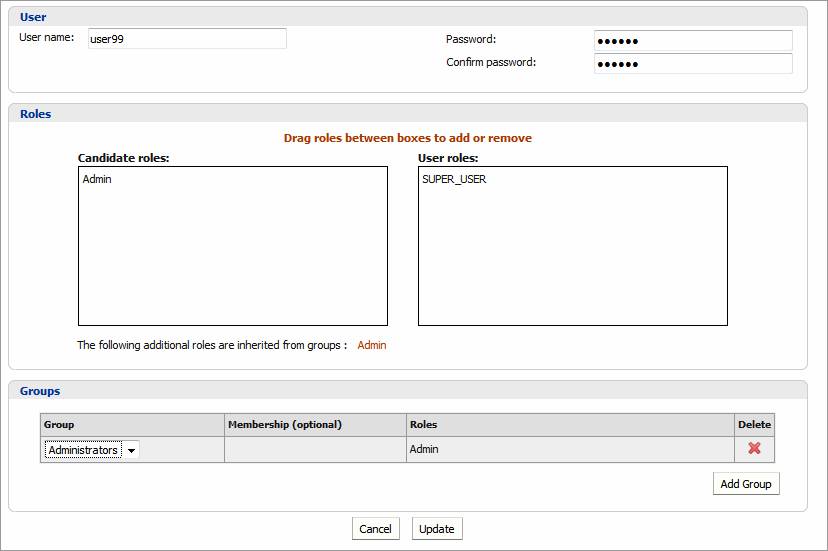
Task: Select SUPER_USER in User roles box
Action: 454,180
